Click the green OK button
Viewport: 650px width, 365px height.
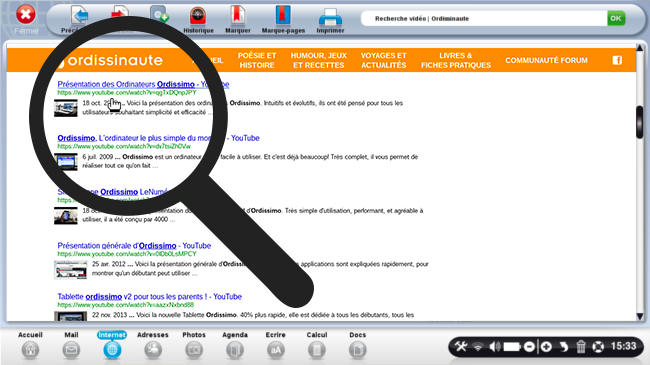tap(616, 18)
